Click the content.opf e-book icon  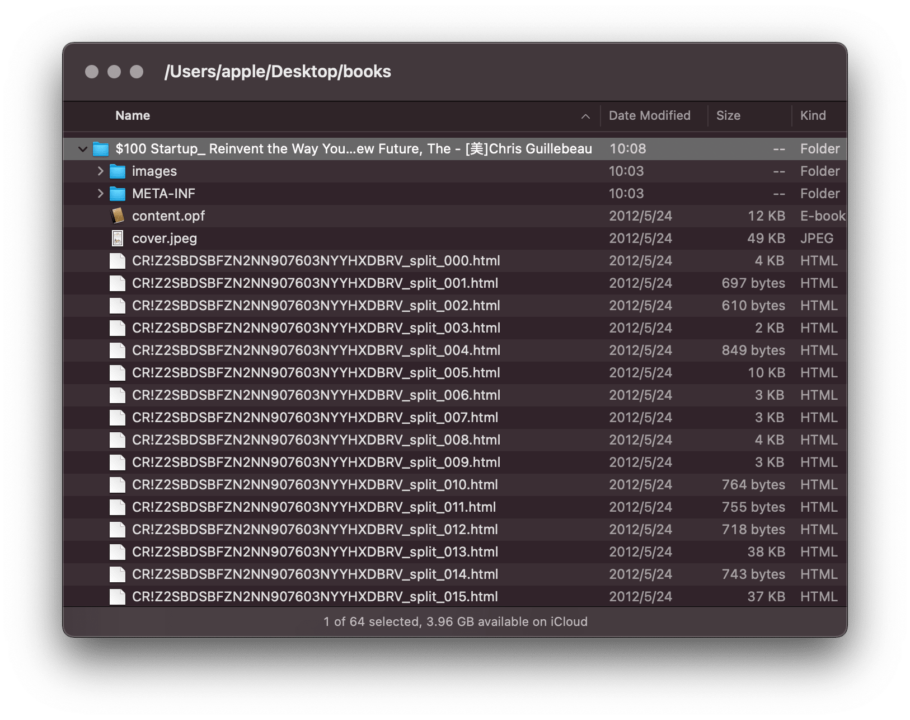click(118, 216)
